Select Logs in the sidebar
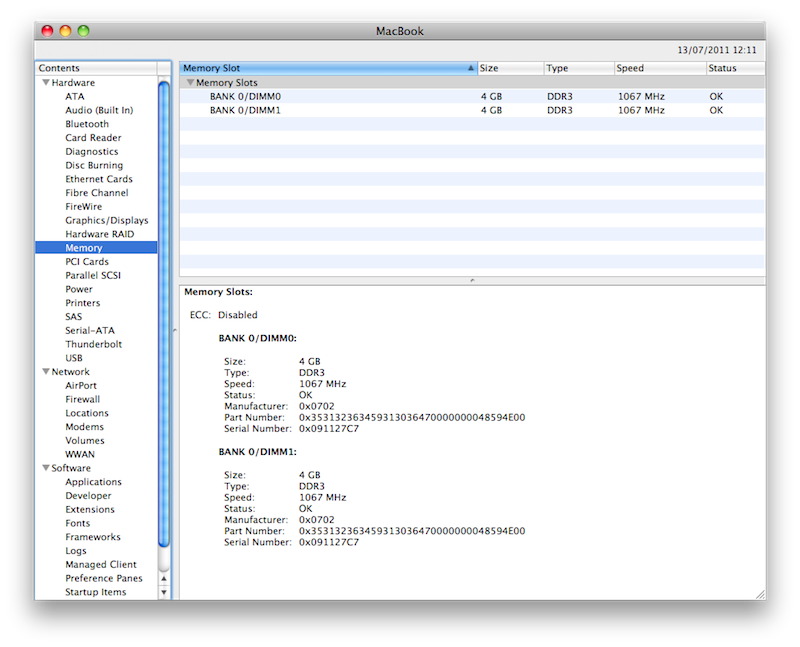This screenshot has height=647, width=800. pyautogui.click(x=76, y=551)
